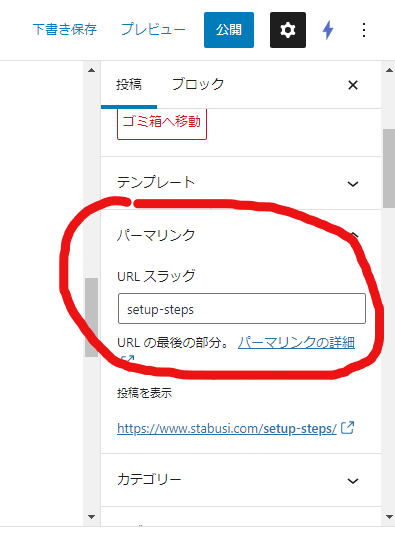The height and width of the screenshot is (534, 395).
Task: Click sidebar scrollbar up arrow
Action: (389, 70)
